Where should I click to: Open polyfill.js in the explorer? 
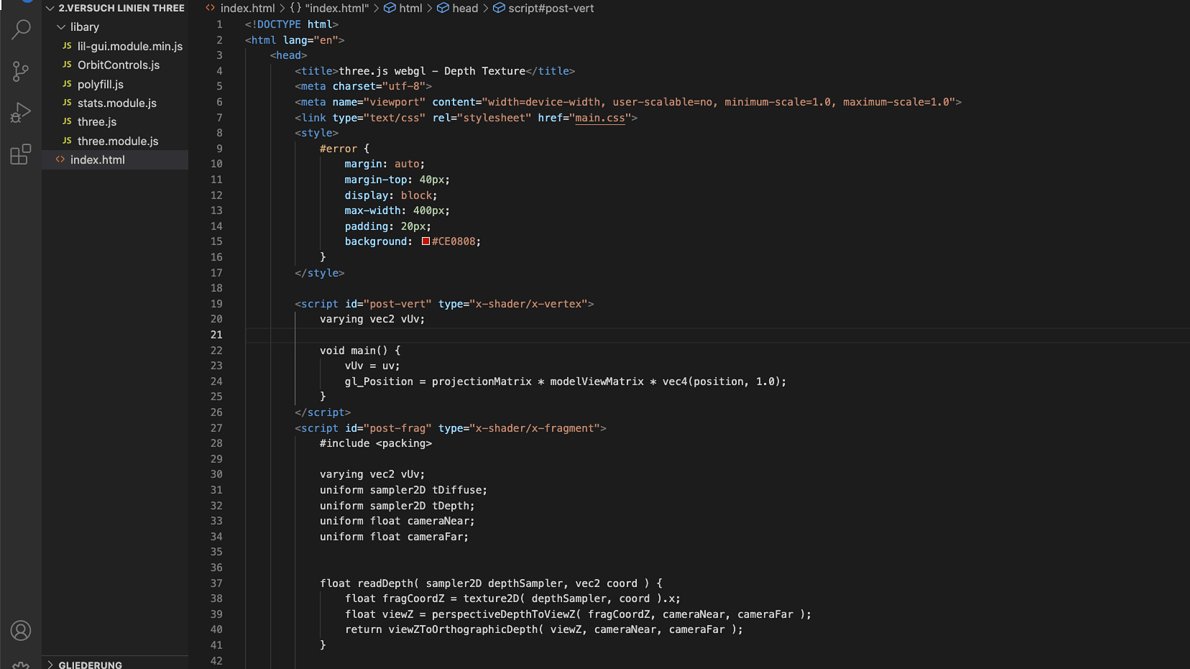(100, 84)
